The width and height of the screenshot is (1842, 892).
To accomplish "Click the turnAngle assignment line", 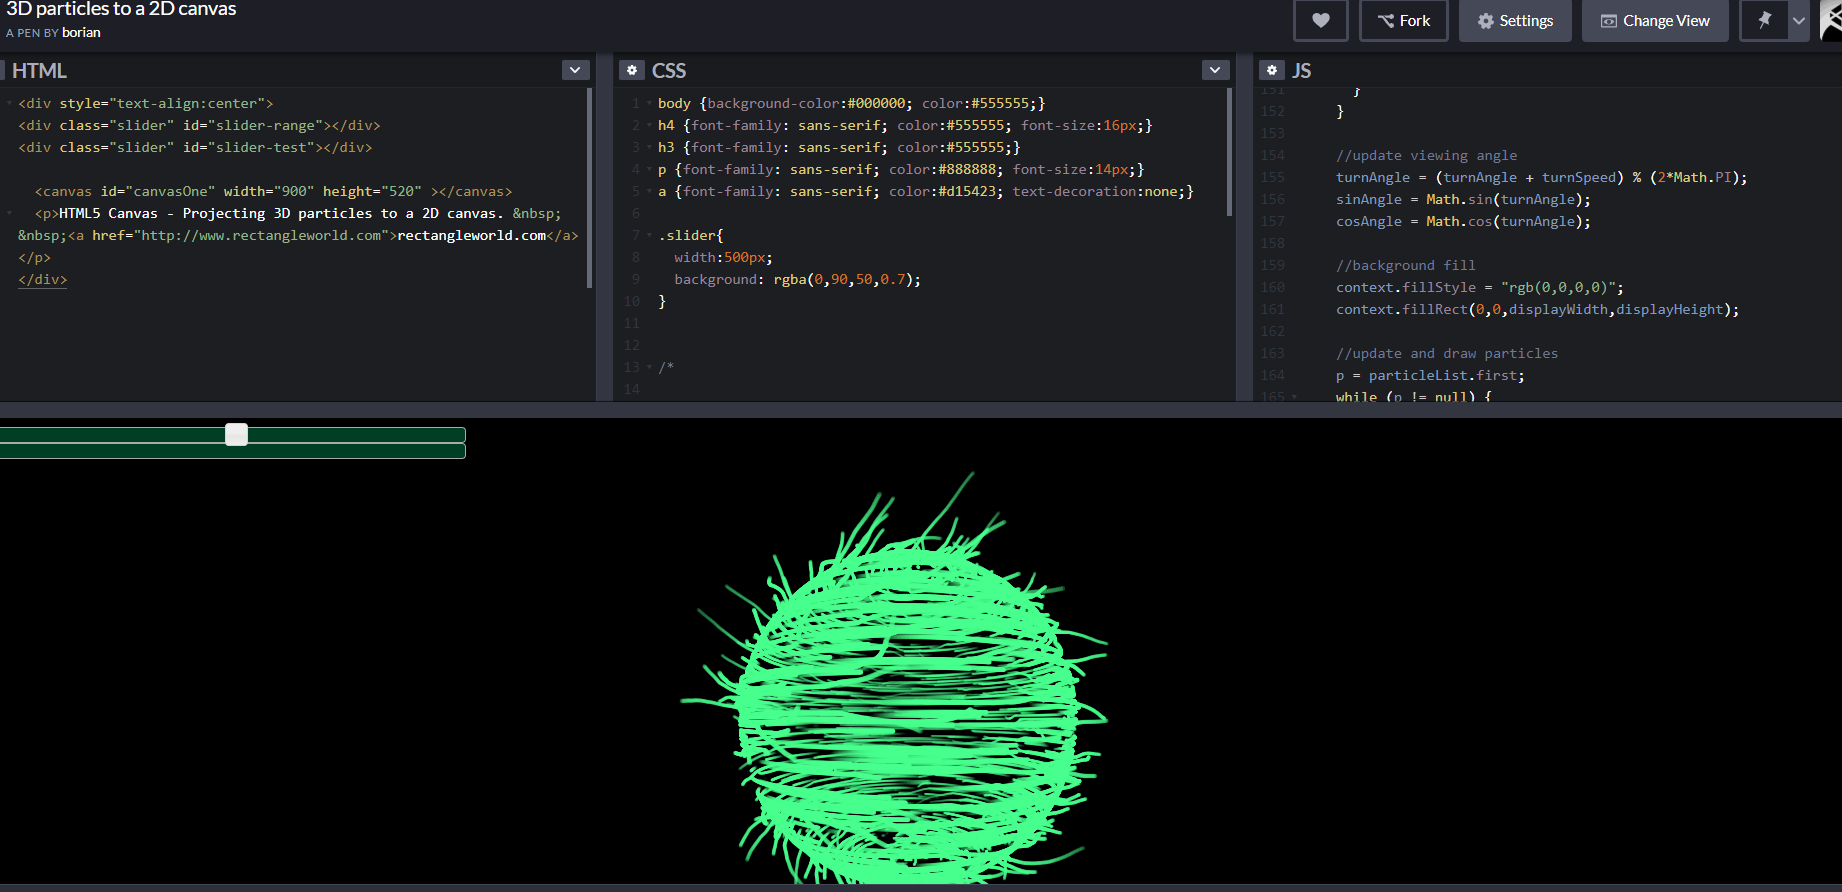I will 1541,177.
